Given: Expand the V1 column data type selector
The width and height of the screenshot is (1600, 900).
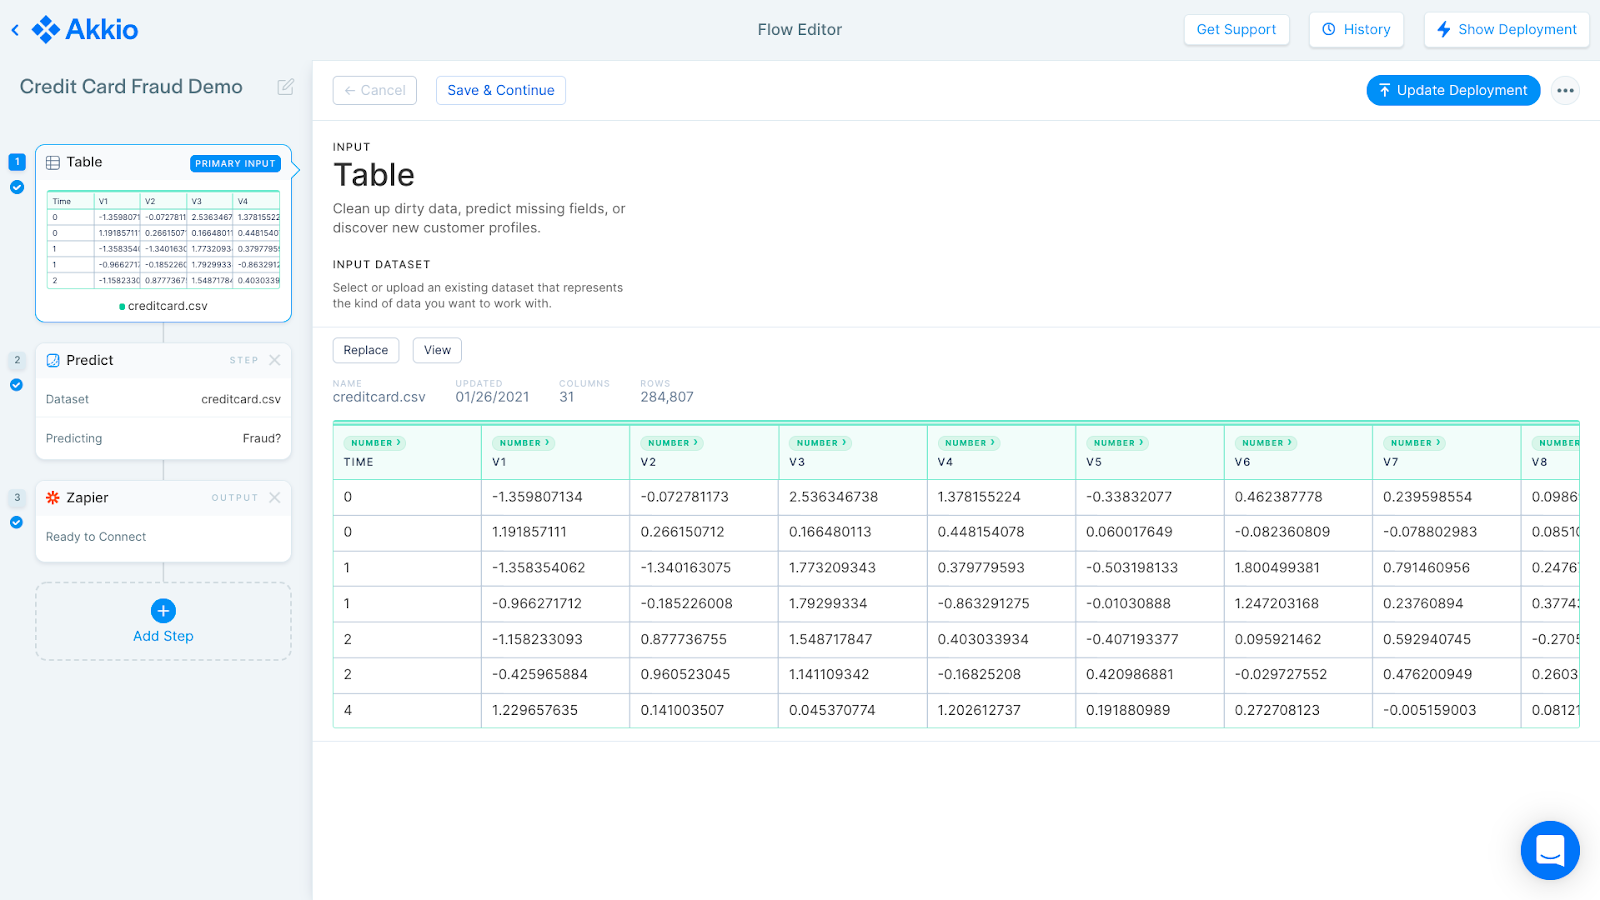Looking at the screenshot, I should (522, 442).
